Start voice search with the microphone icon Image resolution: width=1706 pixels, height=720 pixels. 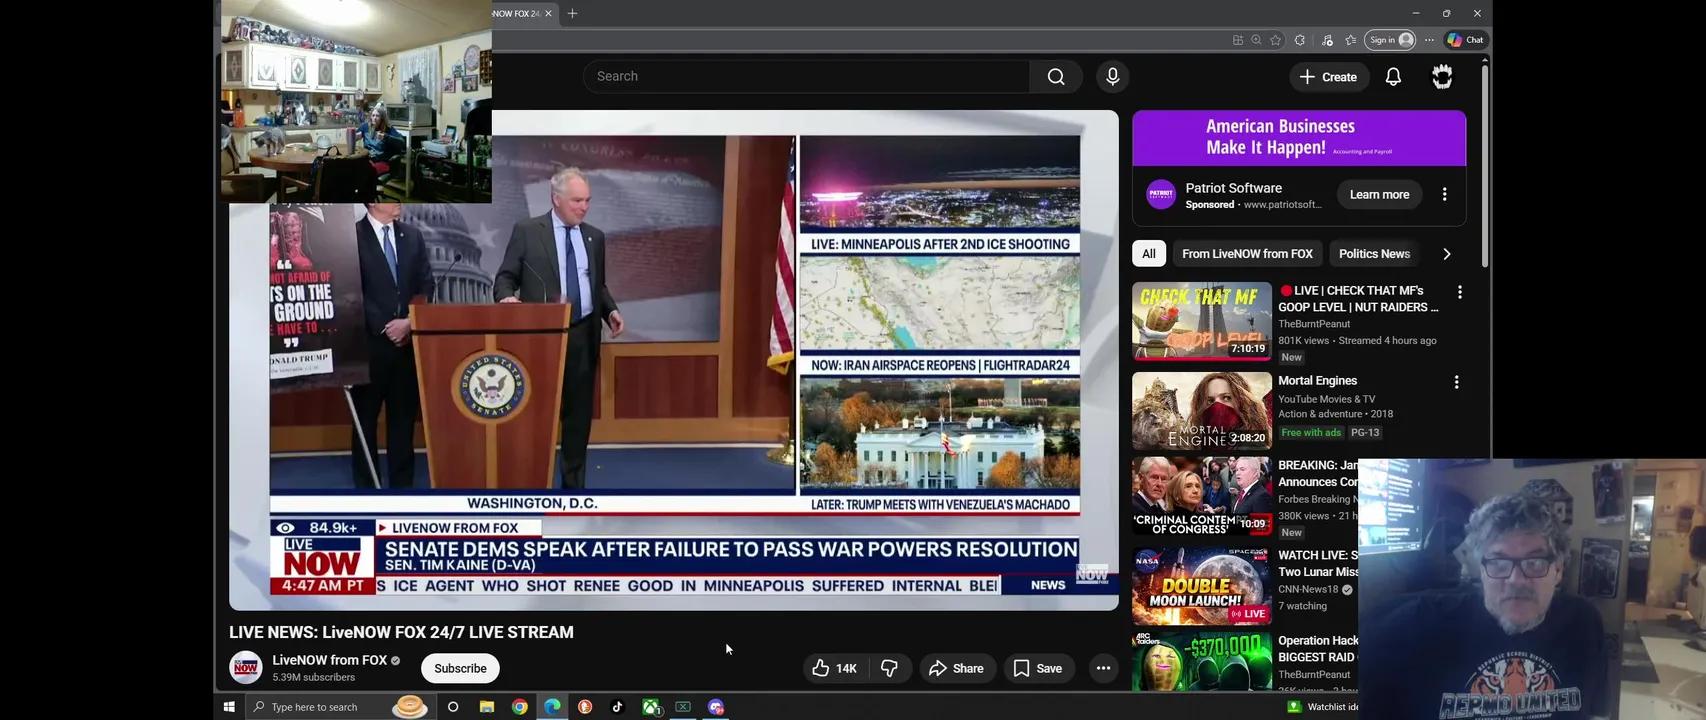pos(1112,77)
